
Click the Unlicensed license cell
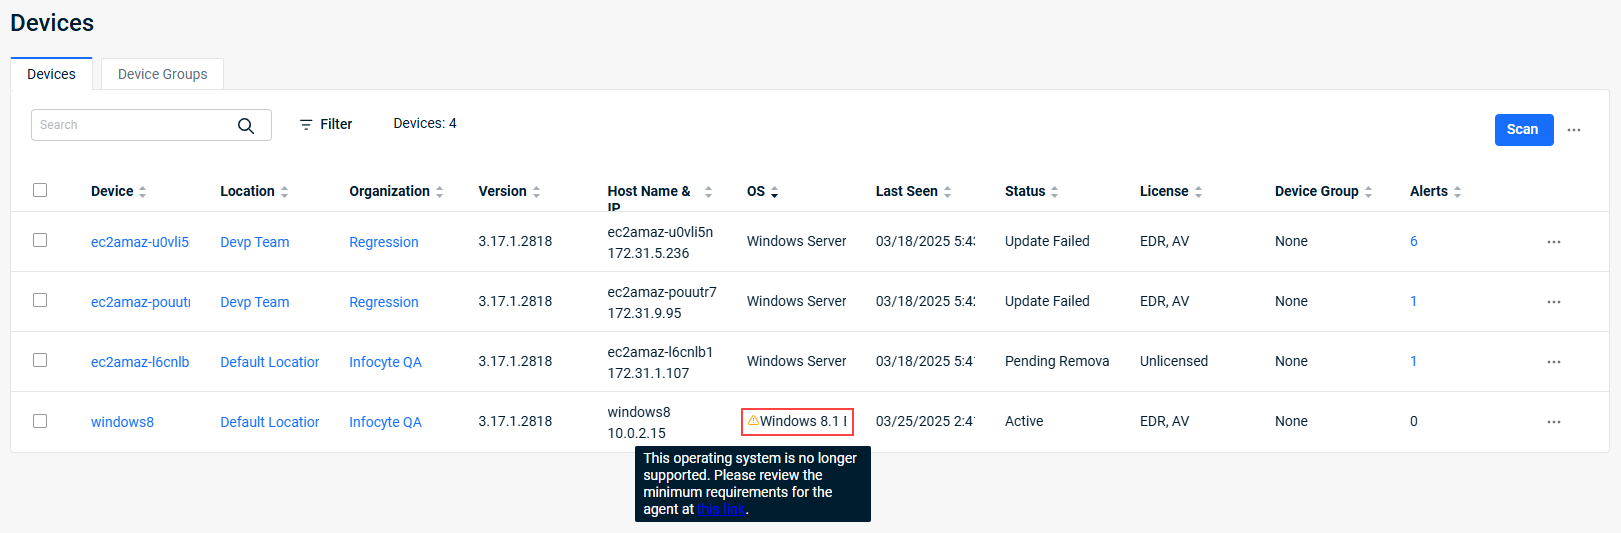pyautogui.click(x=1174, y=361)
